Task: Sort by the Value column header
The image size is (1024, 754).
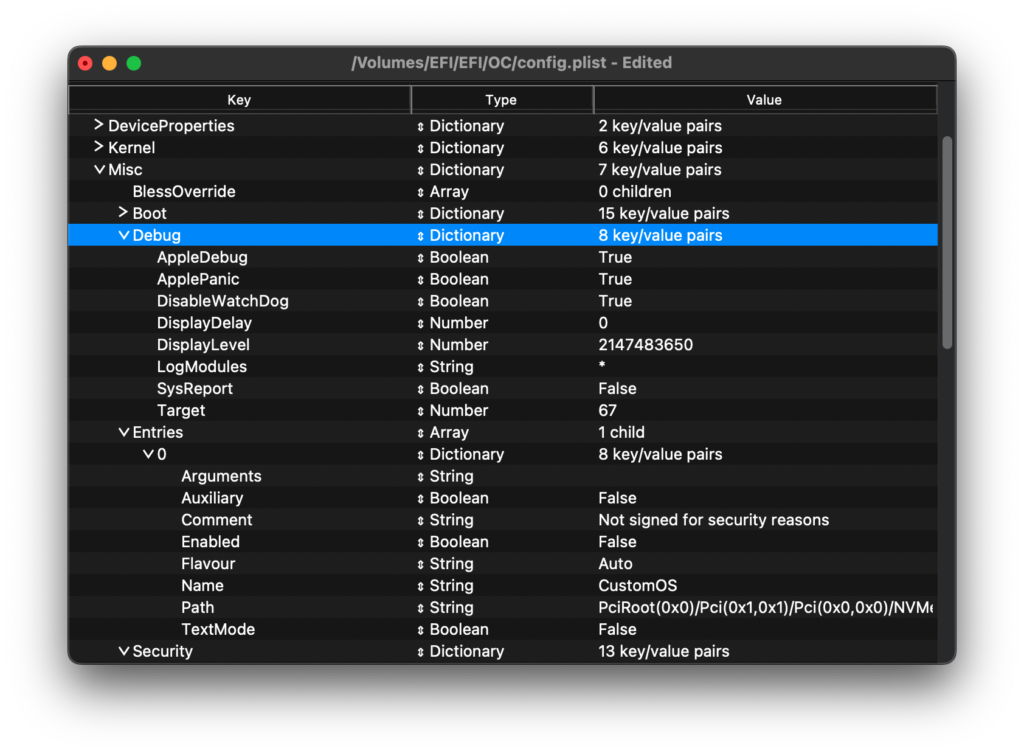Action: [765, 99]
